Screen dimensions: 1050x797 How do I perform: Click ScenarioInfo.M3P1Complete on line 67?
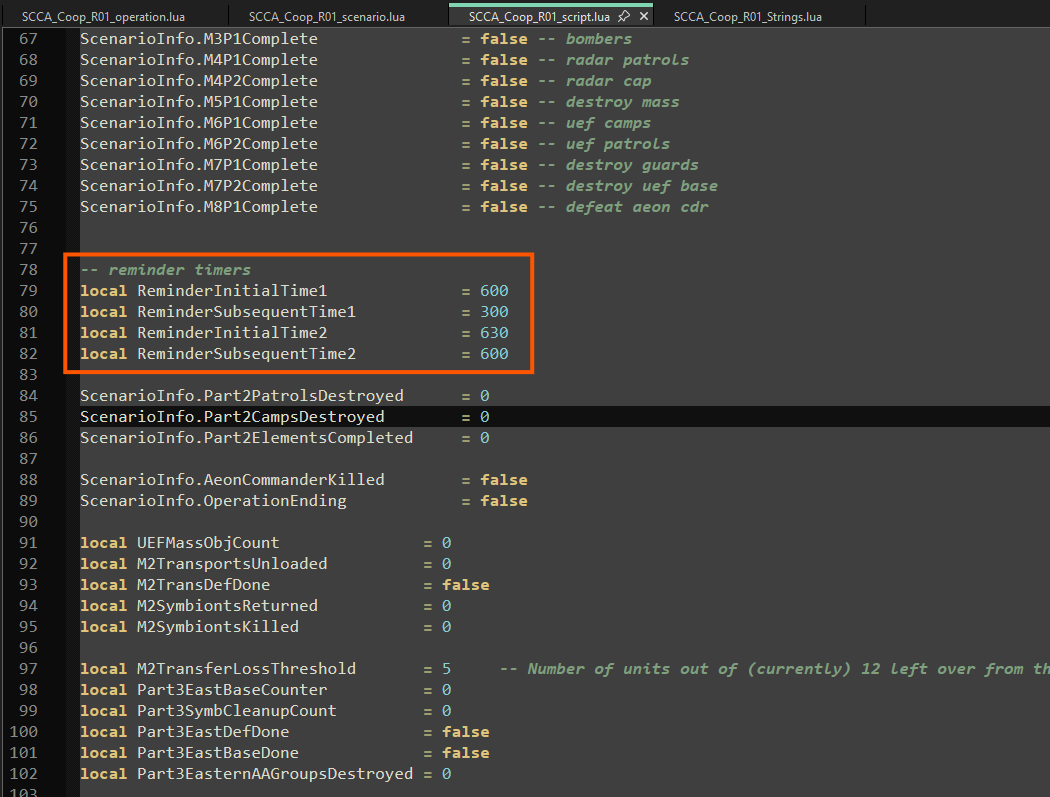coord(199,39)
